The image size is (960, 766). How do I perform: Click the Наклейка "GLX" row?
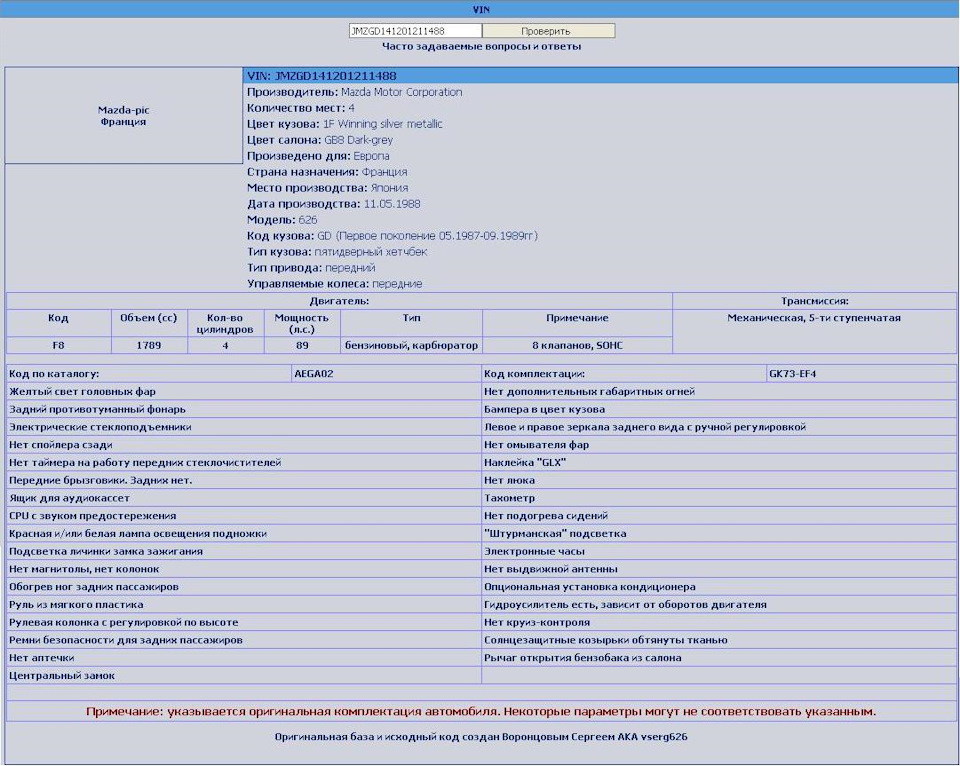coord(719,462)
